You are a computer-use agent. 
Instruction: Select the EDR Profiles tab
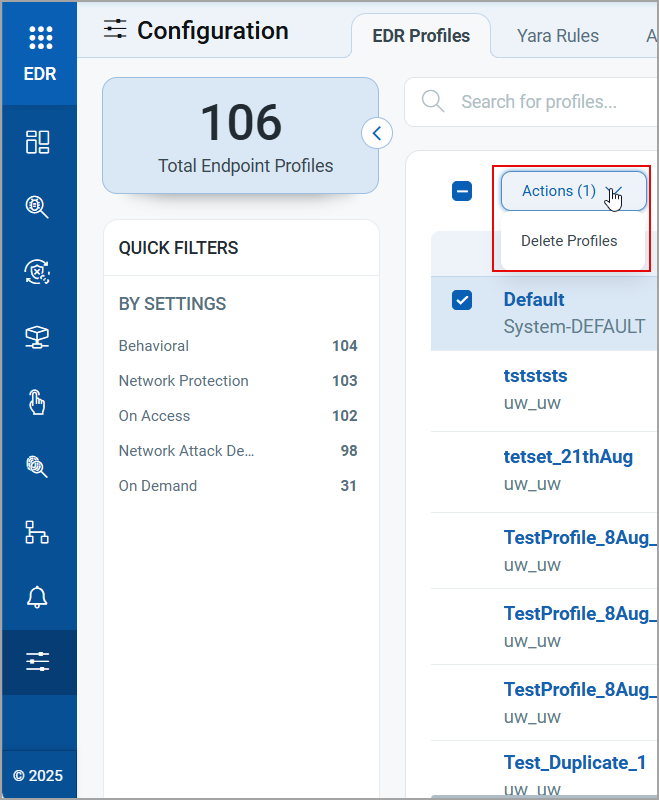[420, 36]
